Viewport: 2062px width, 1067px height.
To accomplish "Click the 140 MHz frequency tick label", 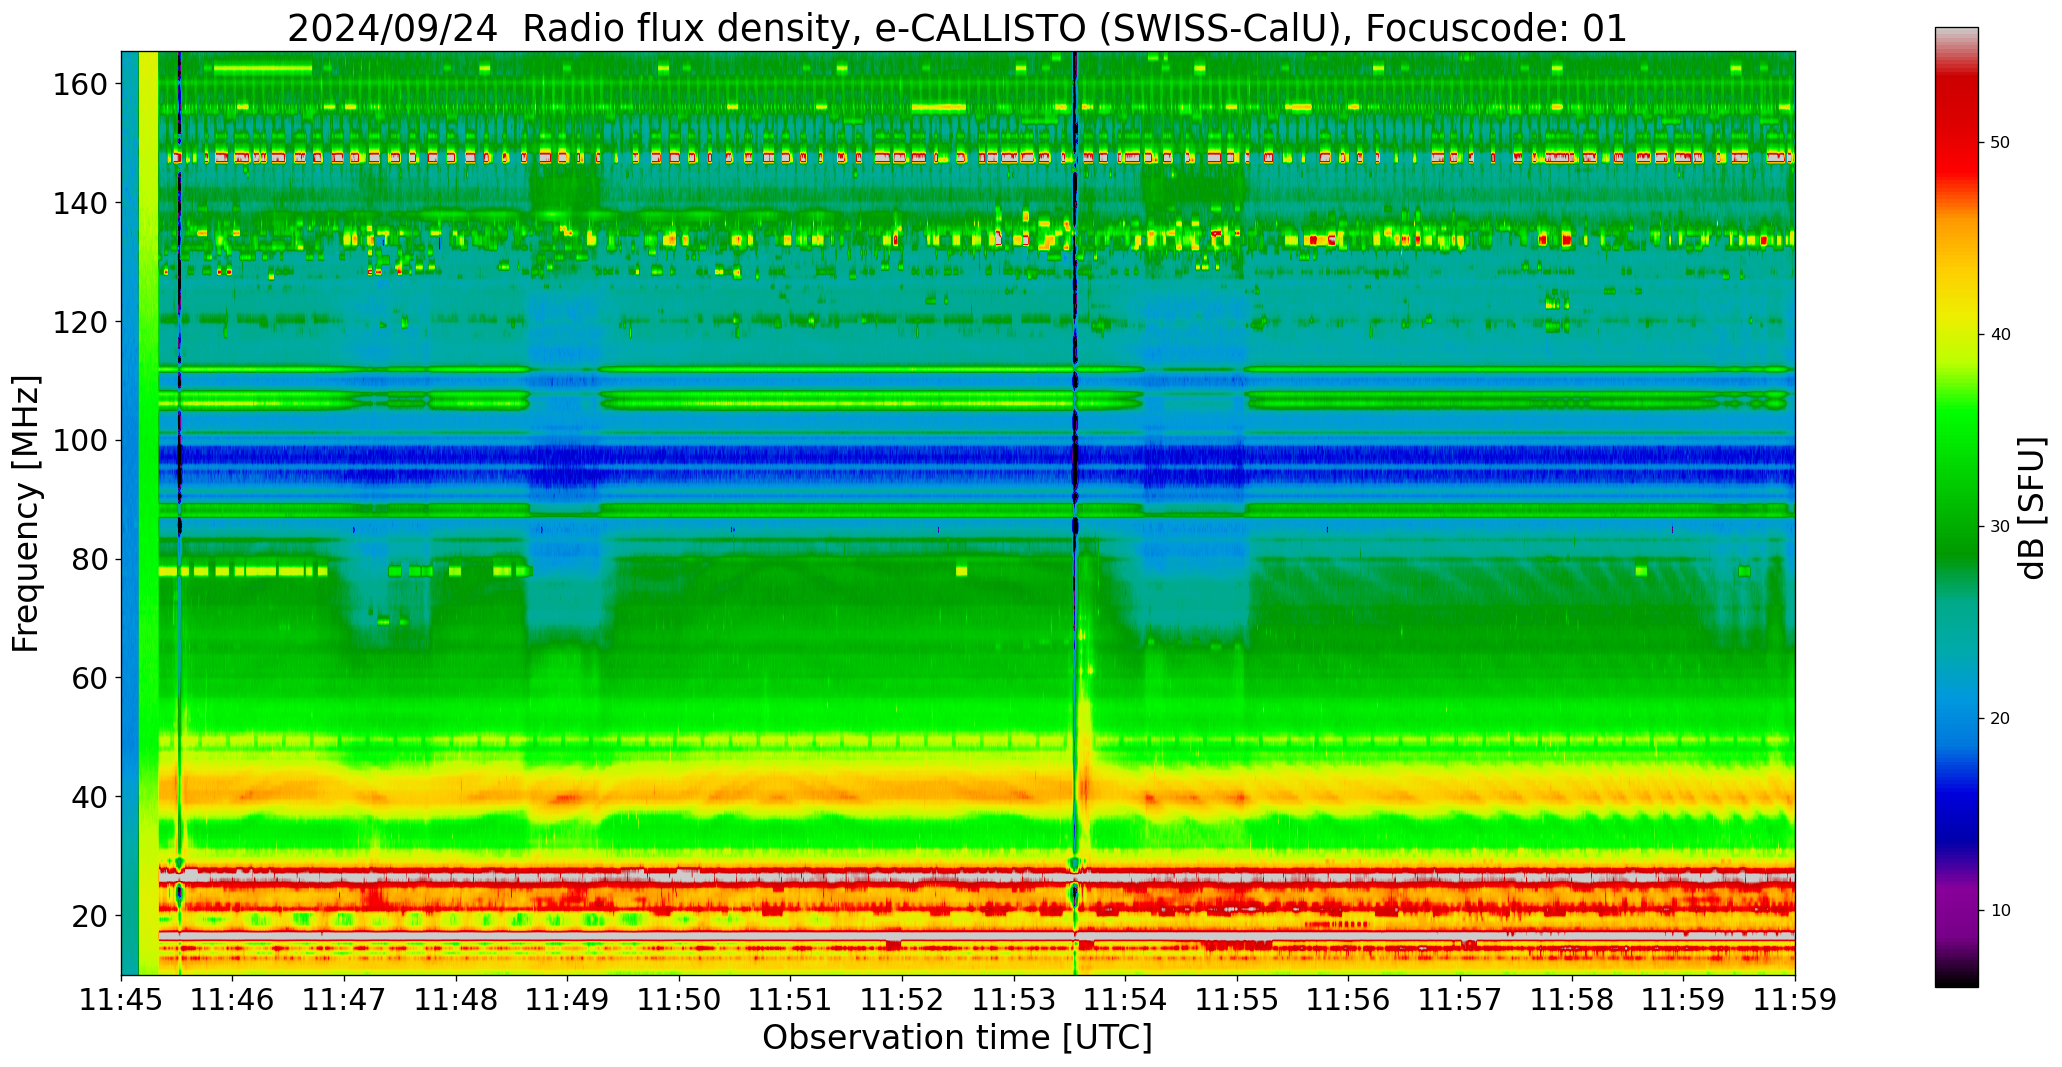I will coord(80,204).
